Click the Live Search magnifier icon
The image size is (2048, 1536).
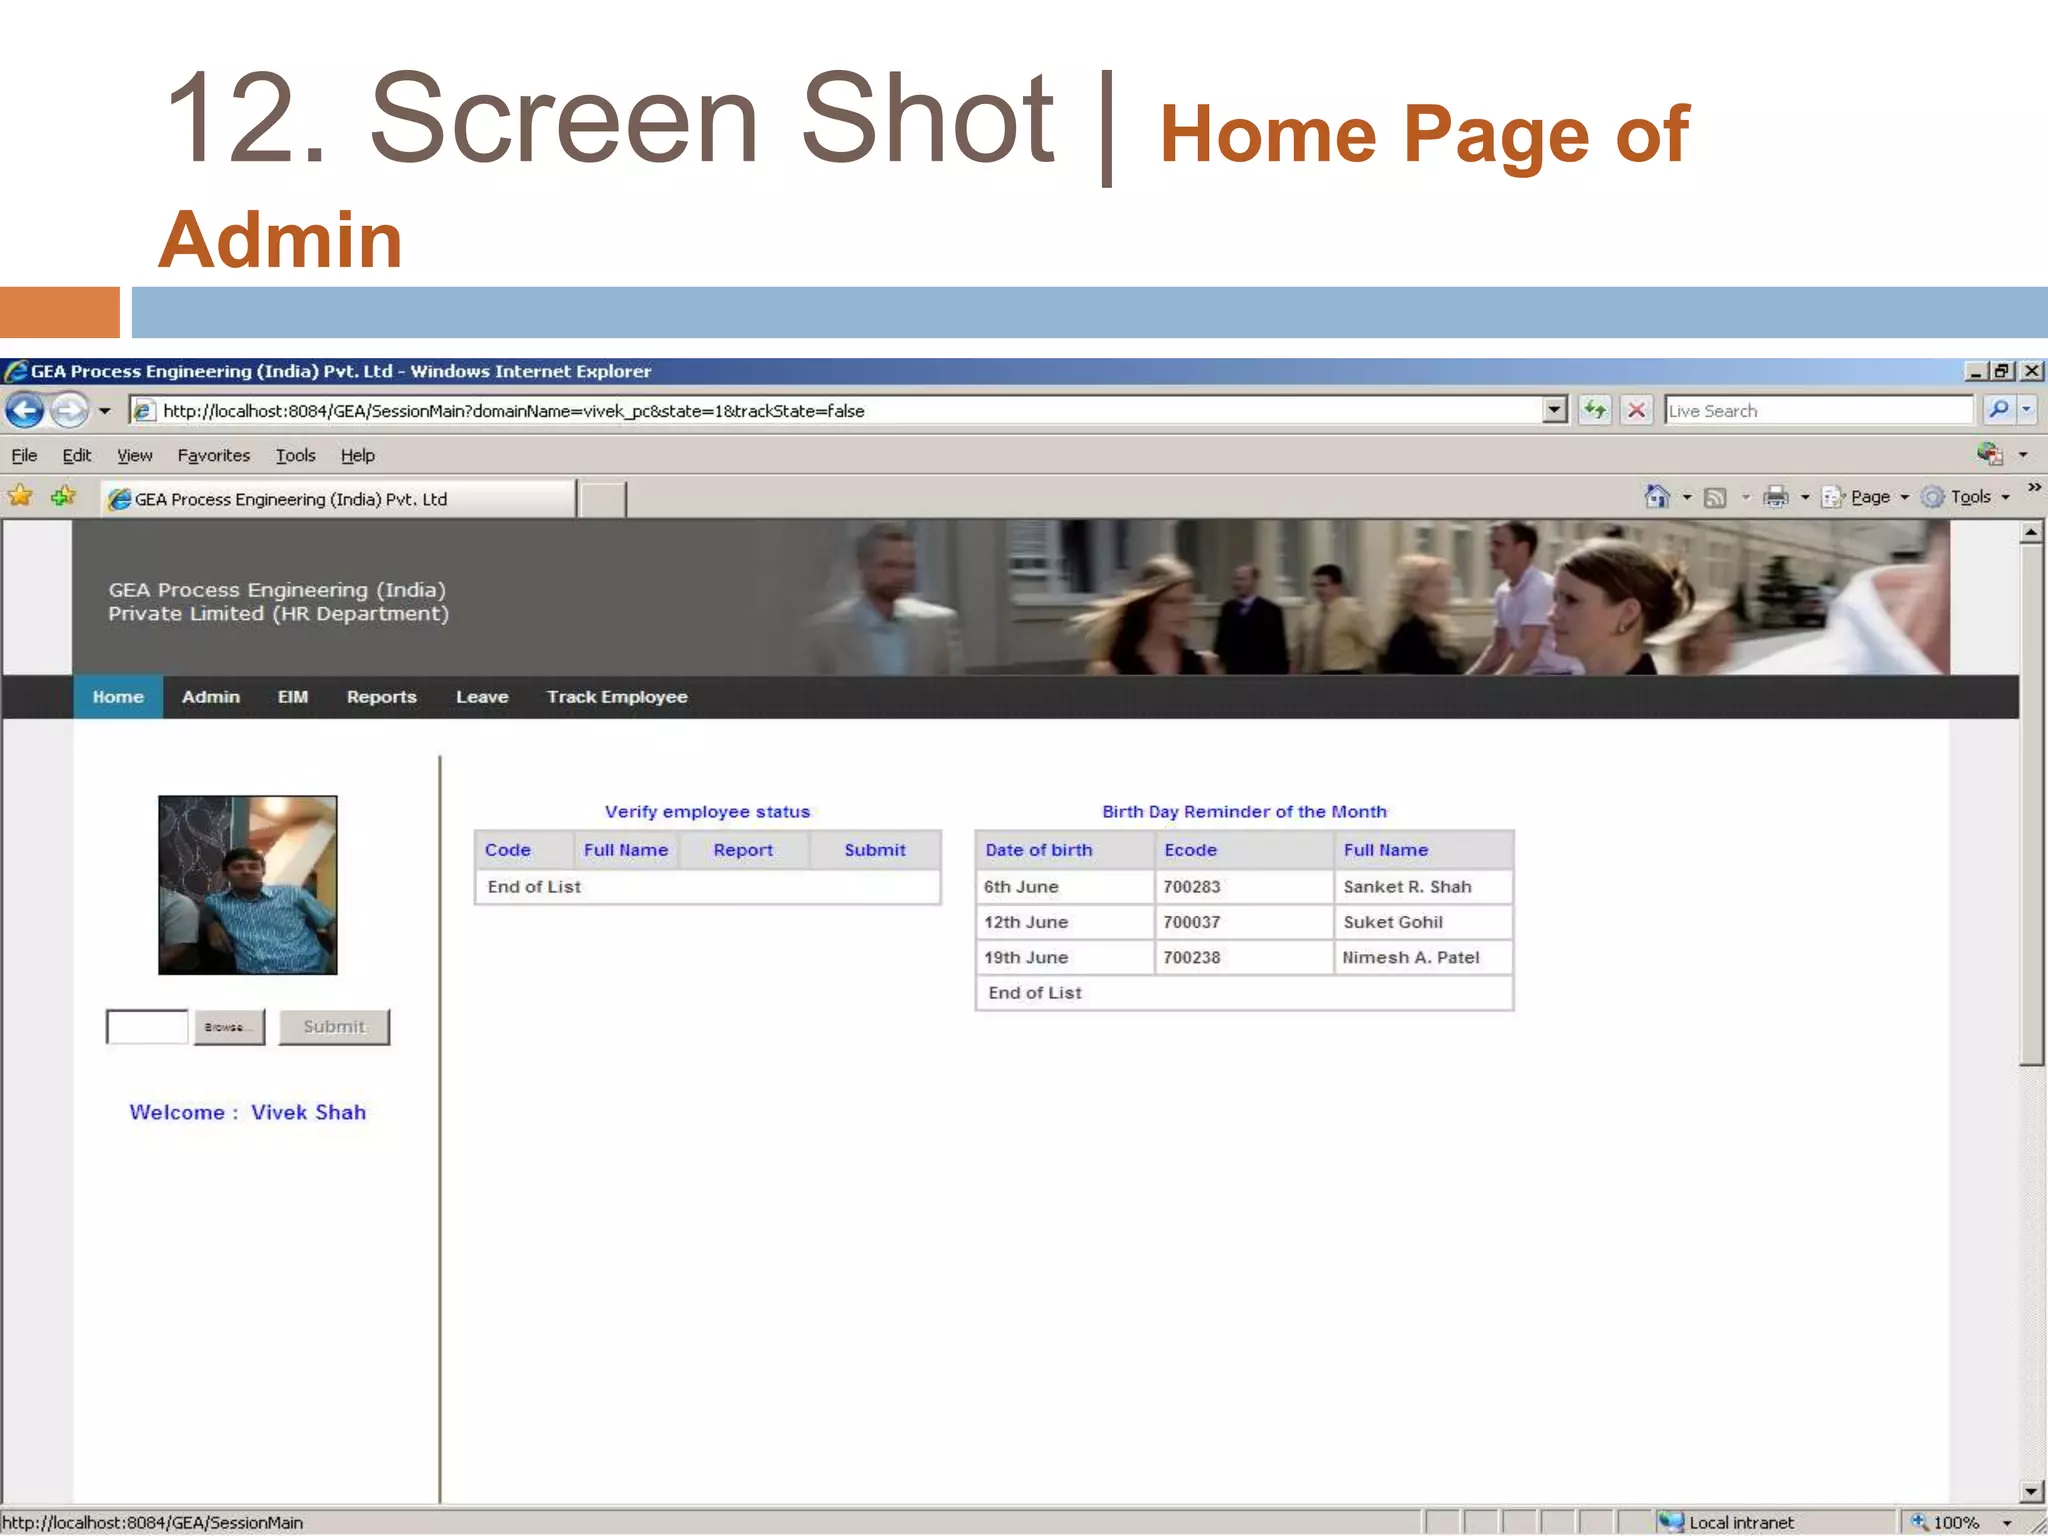pos(1997,409)
